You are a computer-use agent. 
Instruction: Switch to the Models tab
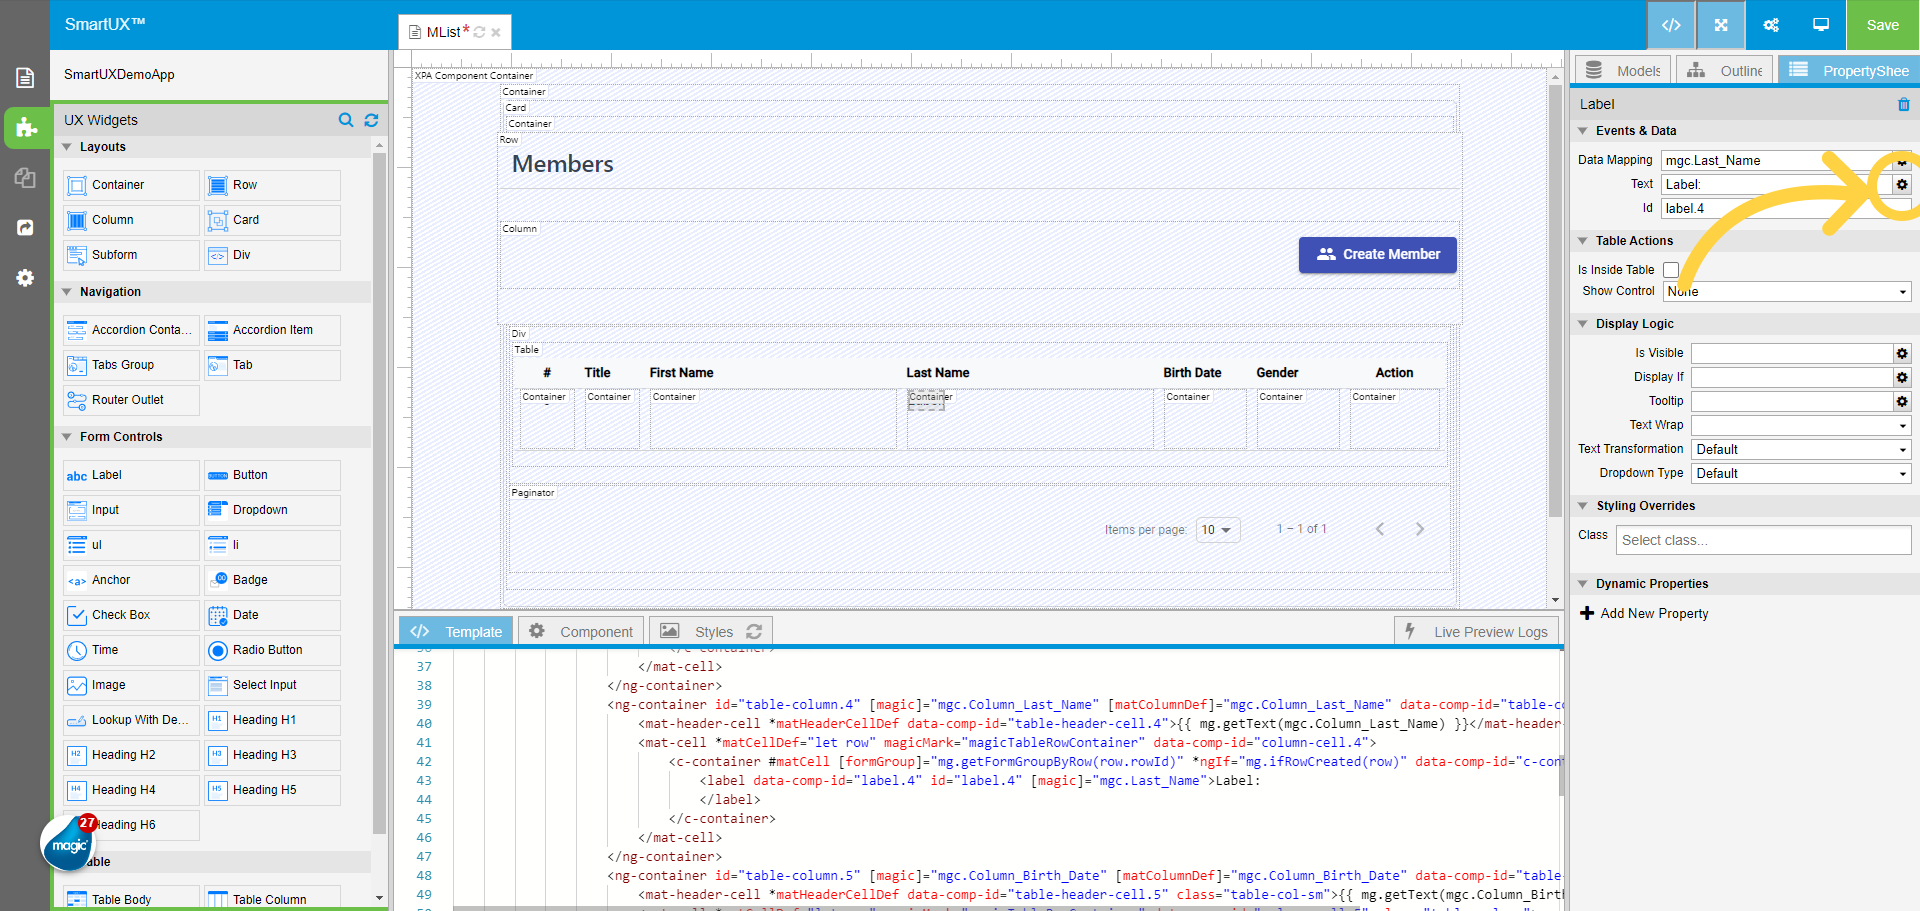tap(1622, 69)
